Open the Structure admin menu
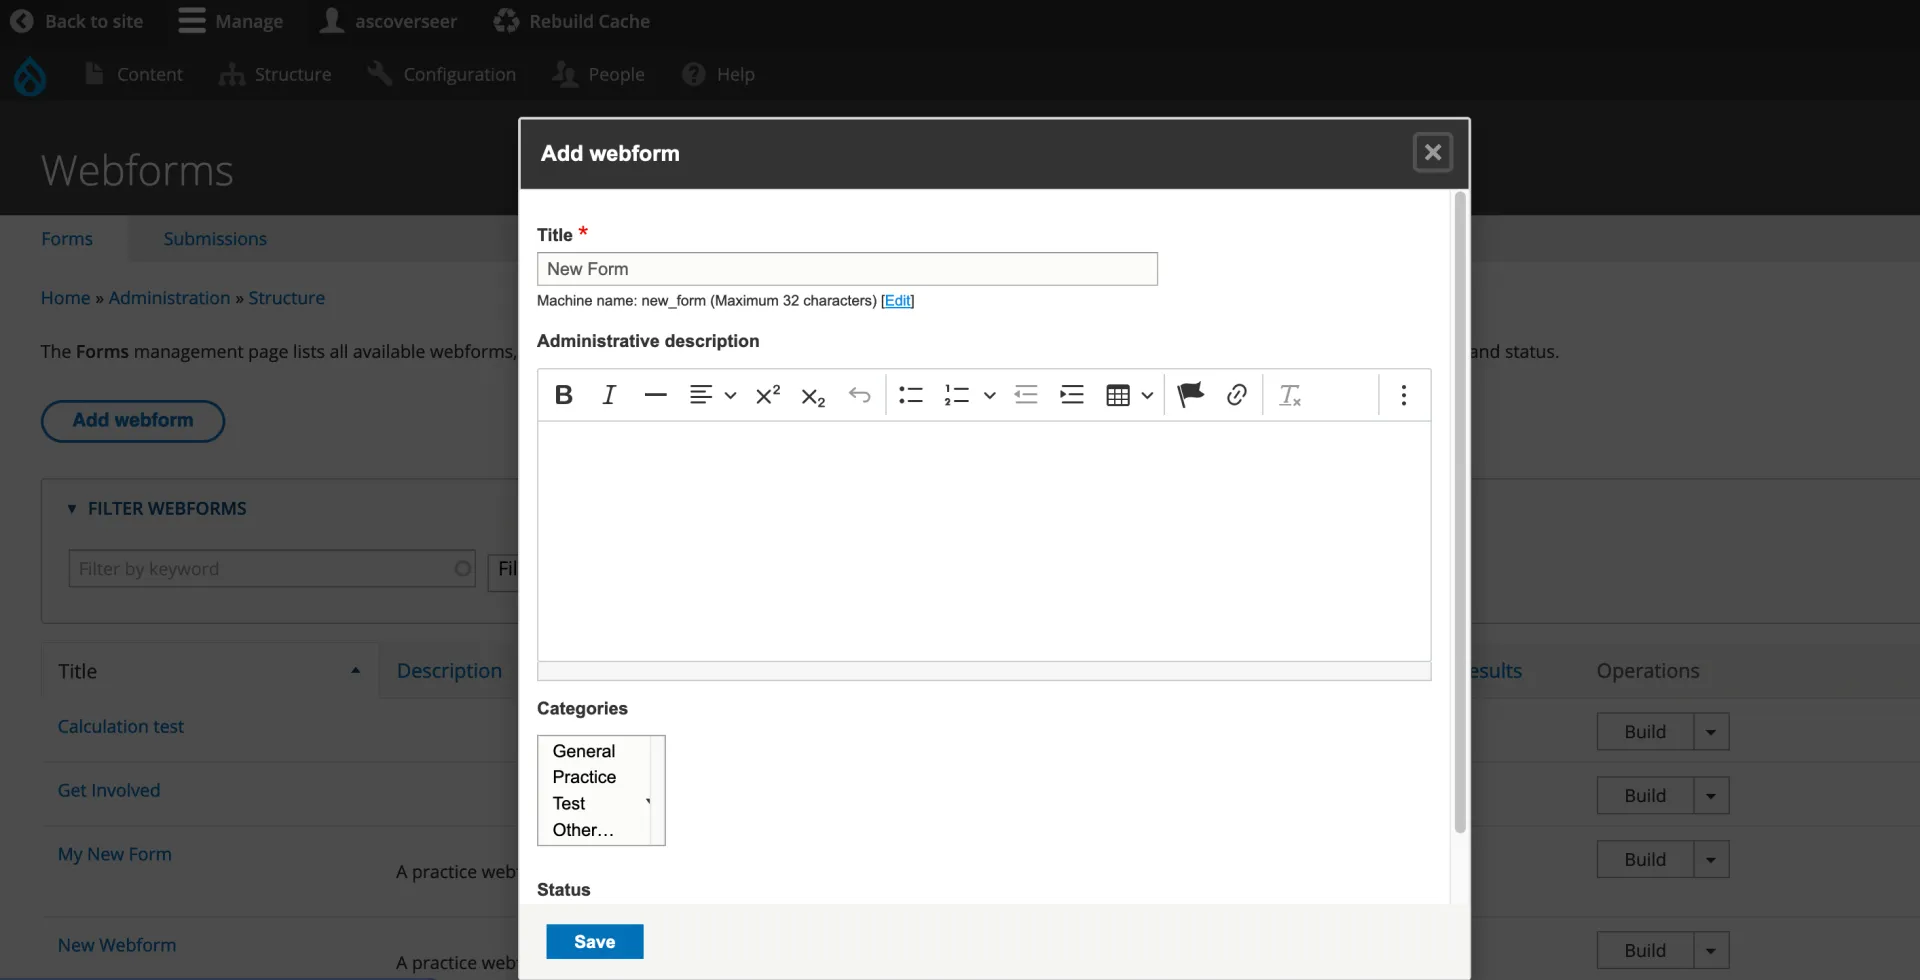This screenshot has width=1920, height=980. 275,74
